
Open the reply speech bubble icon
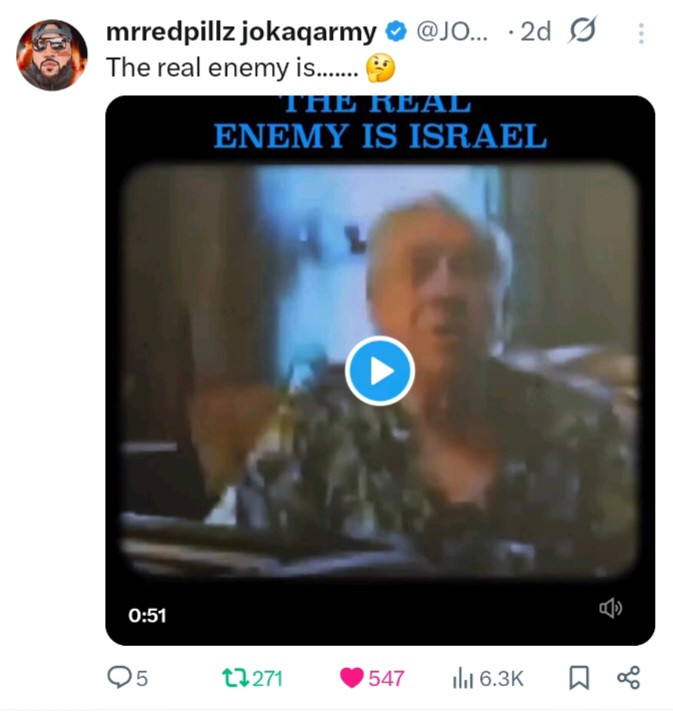coord(119,677)
